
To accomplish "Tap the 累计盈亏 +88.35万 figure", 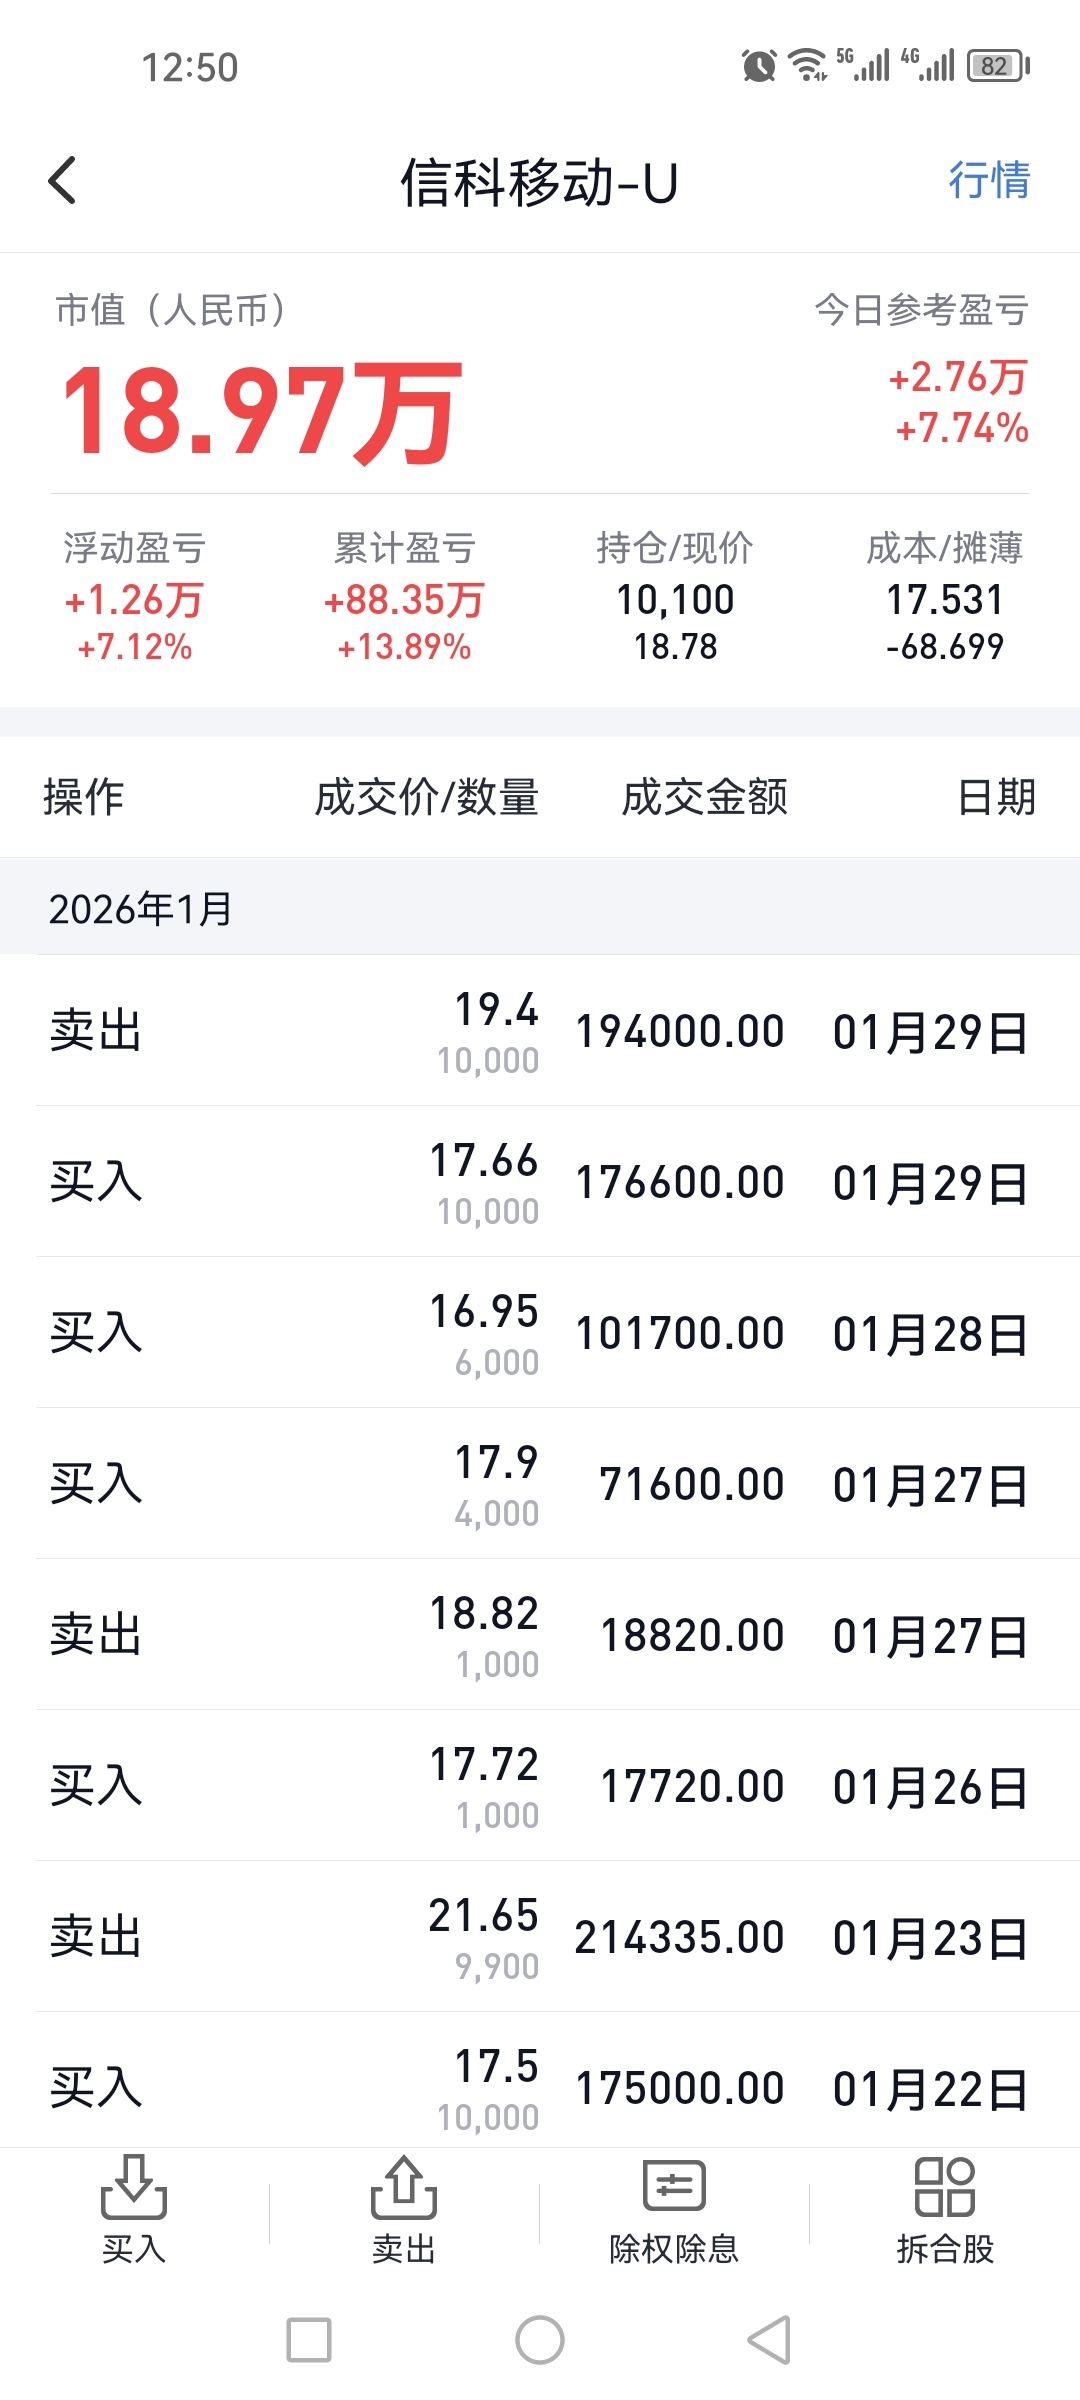I will [x=404, y=600].
